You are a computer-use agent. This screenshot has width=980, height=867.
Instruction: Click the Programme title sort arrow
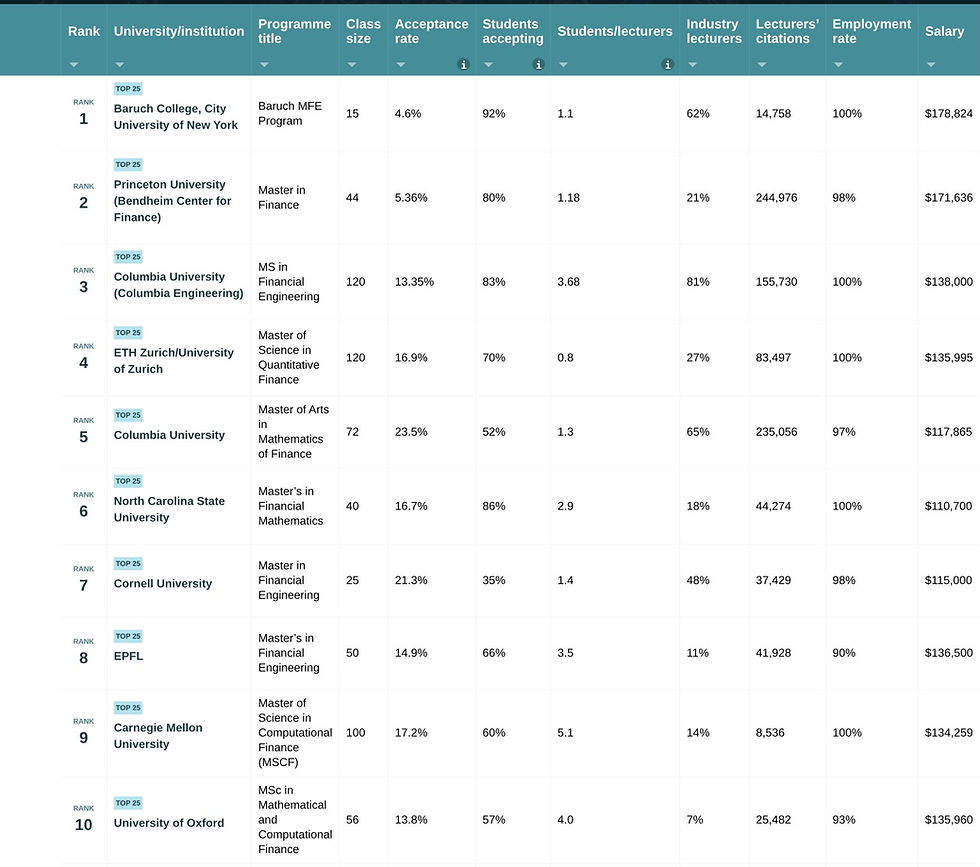coord(264,63)
